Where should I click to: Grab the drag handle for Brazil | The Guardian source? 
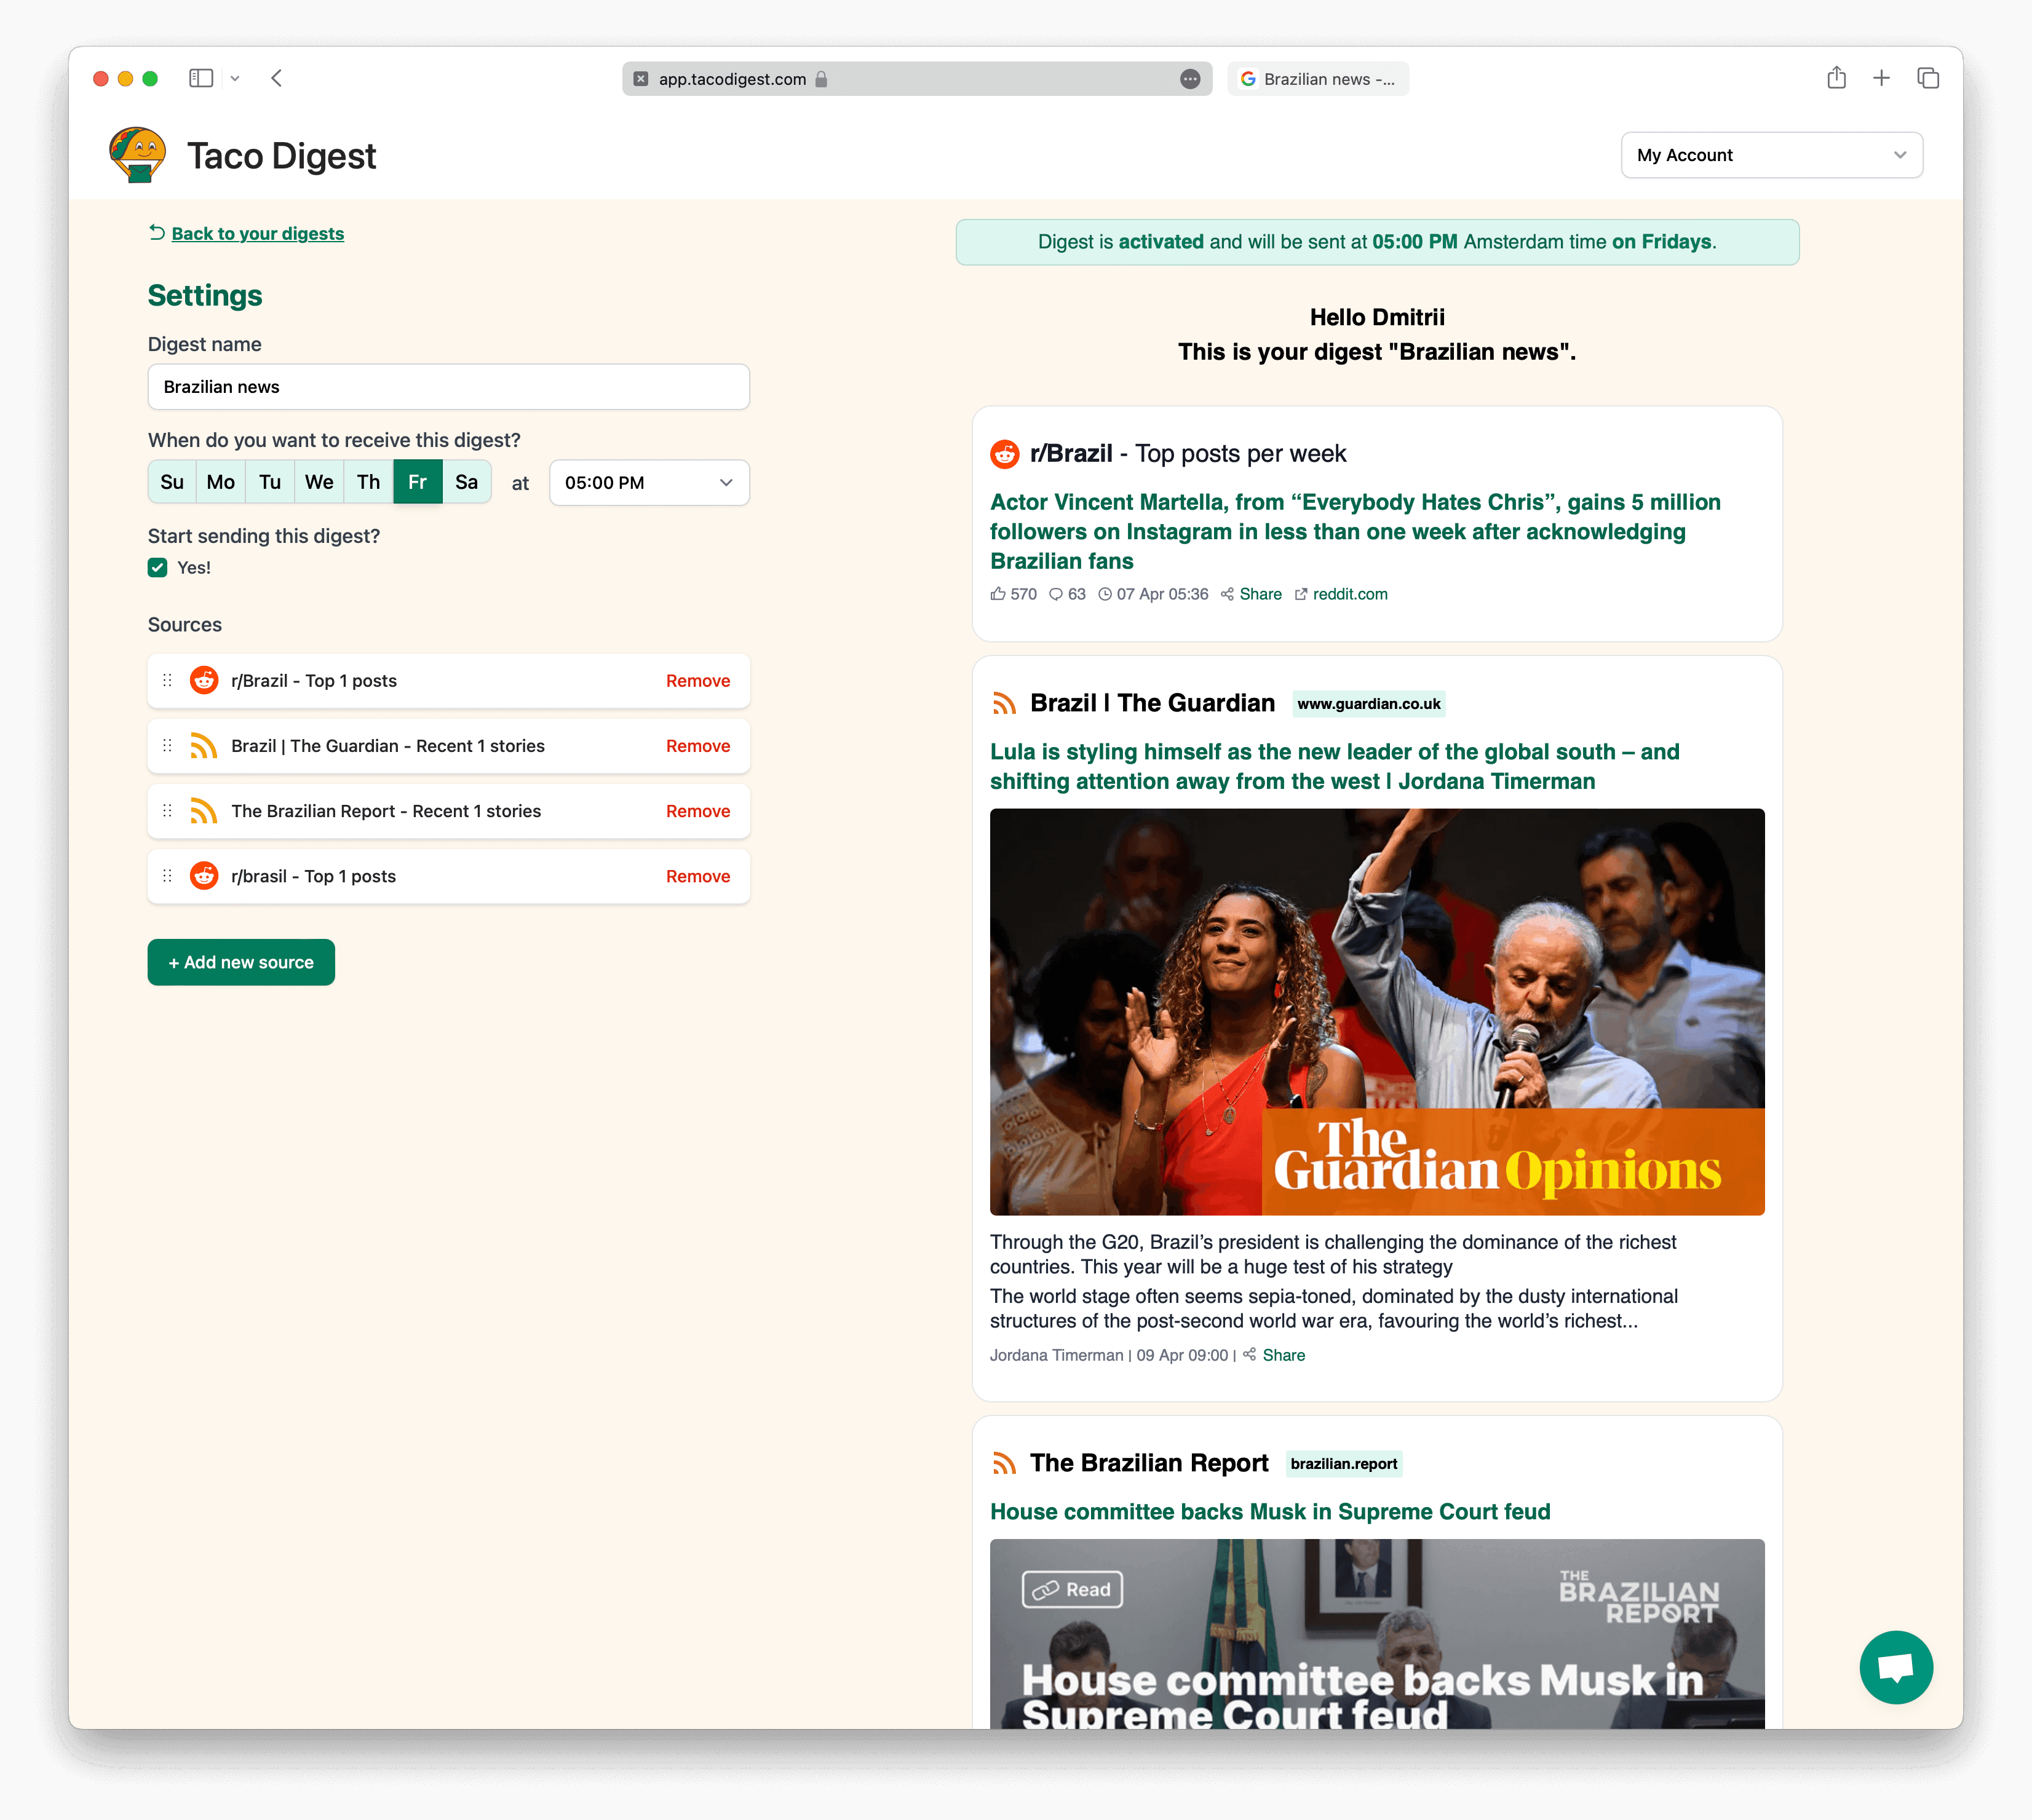[x=167, y=745]
